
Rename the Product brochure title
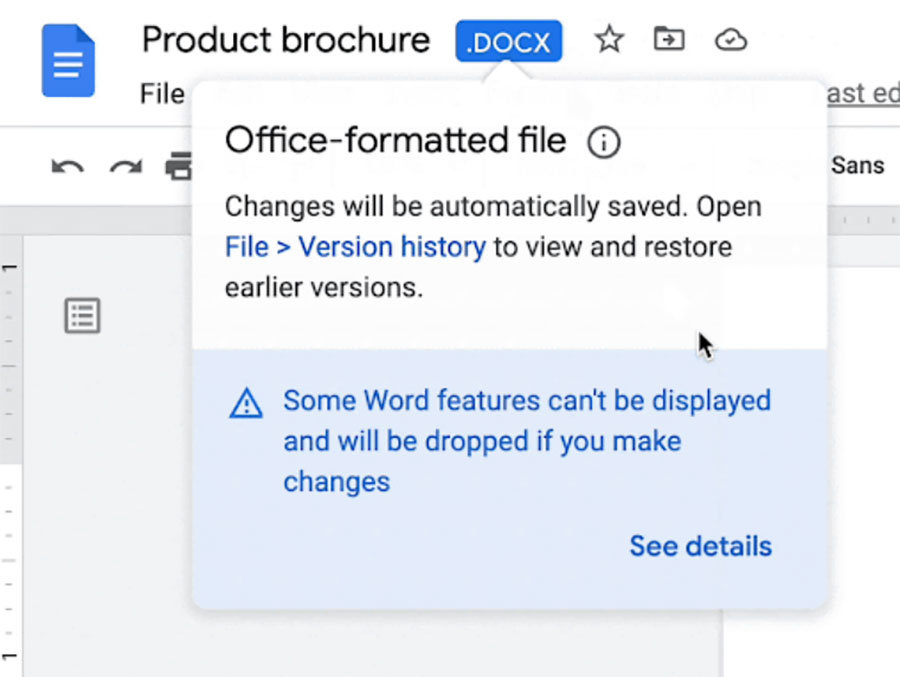285,40
